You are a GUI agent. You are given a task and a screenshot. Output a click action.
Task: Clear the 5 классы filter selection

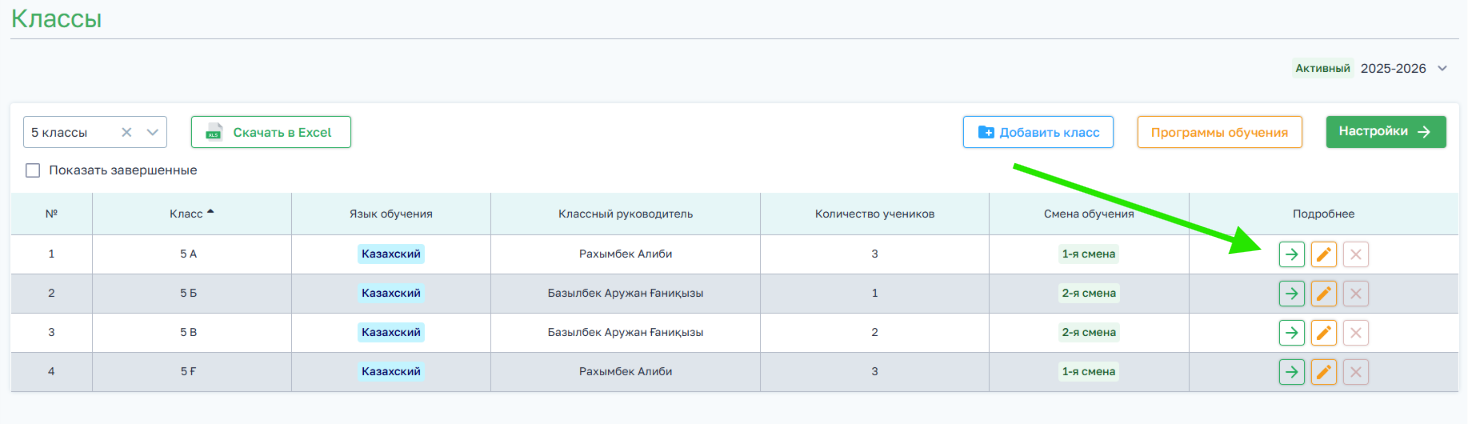(x=127, y=132)
